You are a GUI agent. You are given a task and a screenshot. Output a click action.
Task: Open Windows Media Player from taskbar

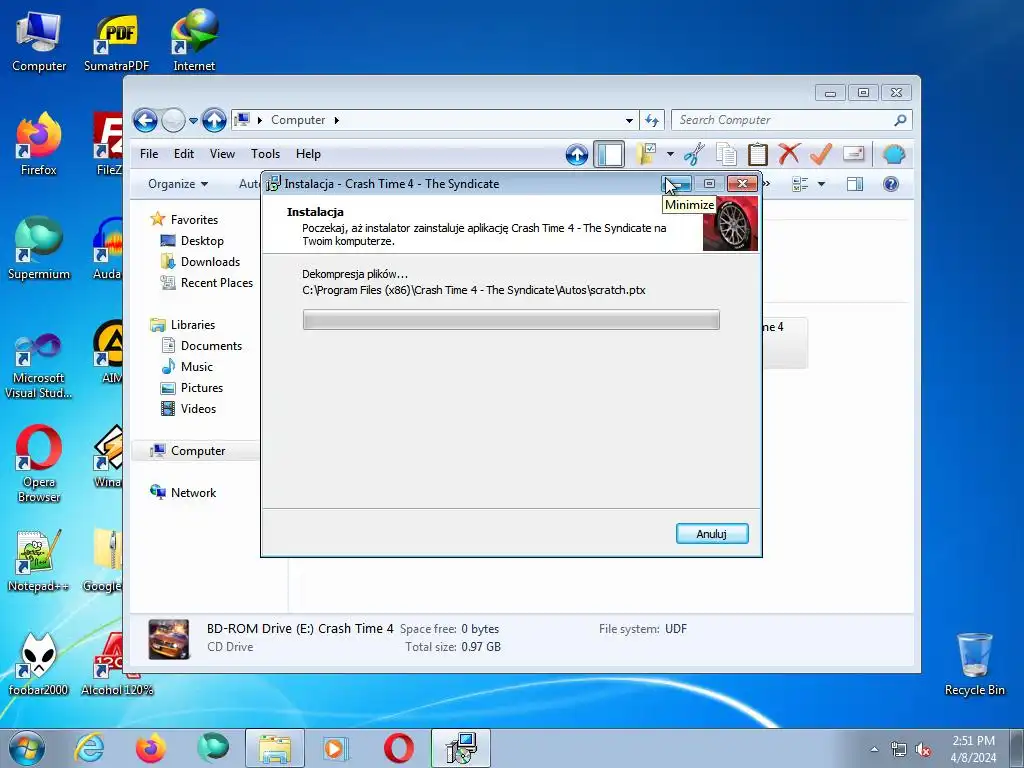coord(337,748)
